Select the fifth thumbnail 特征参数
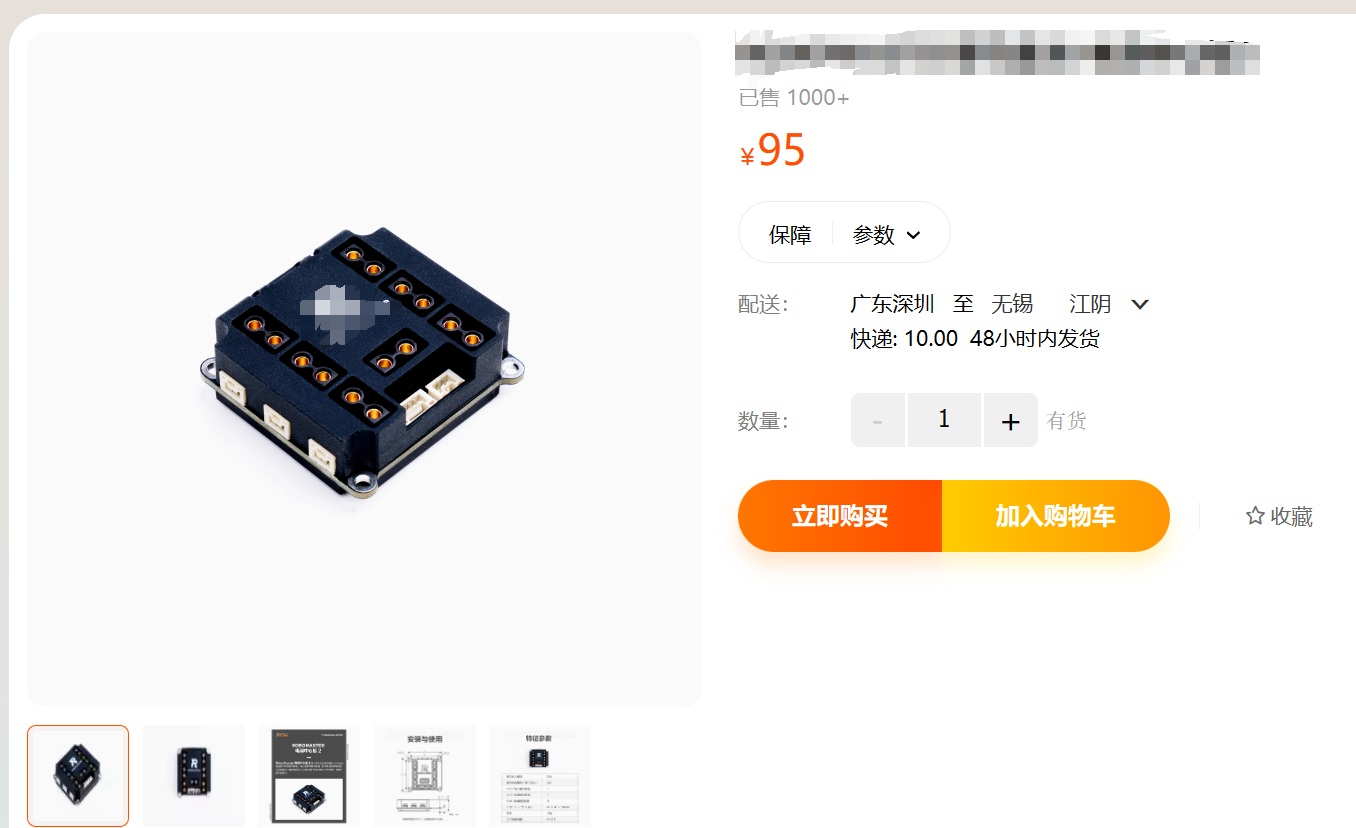This screenshot has width=1356, height=828. [x=540, y=776]
